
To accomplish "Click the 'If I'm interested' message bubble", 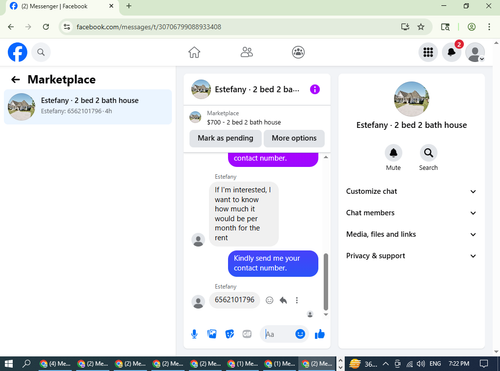I will click(244, 214).
